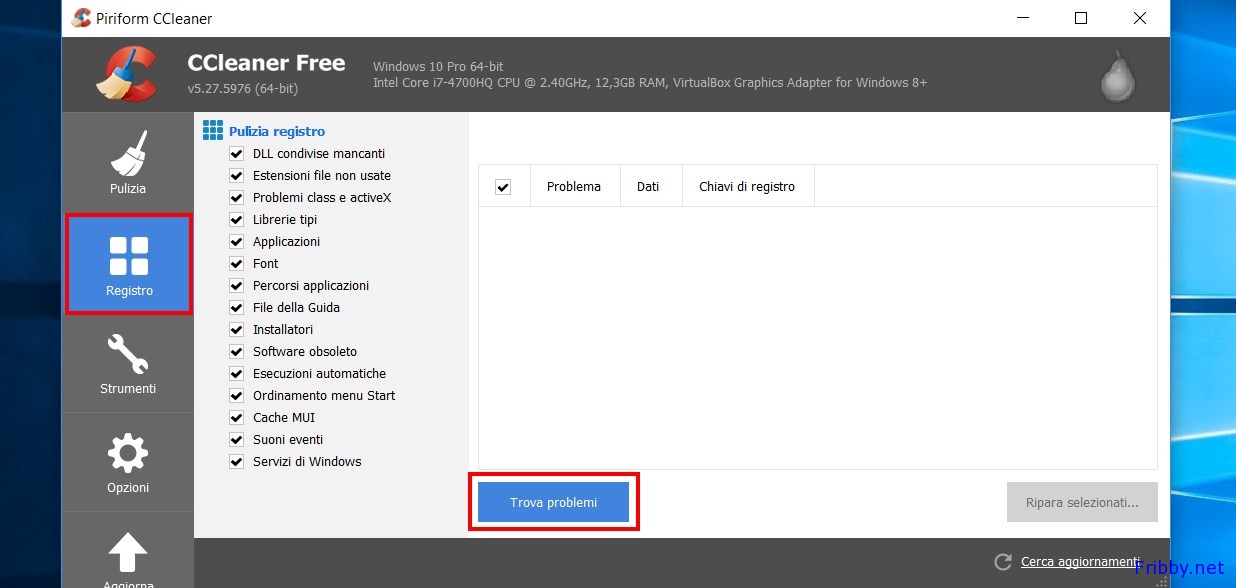Click the Pulizia registro heading

point(277,131)
